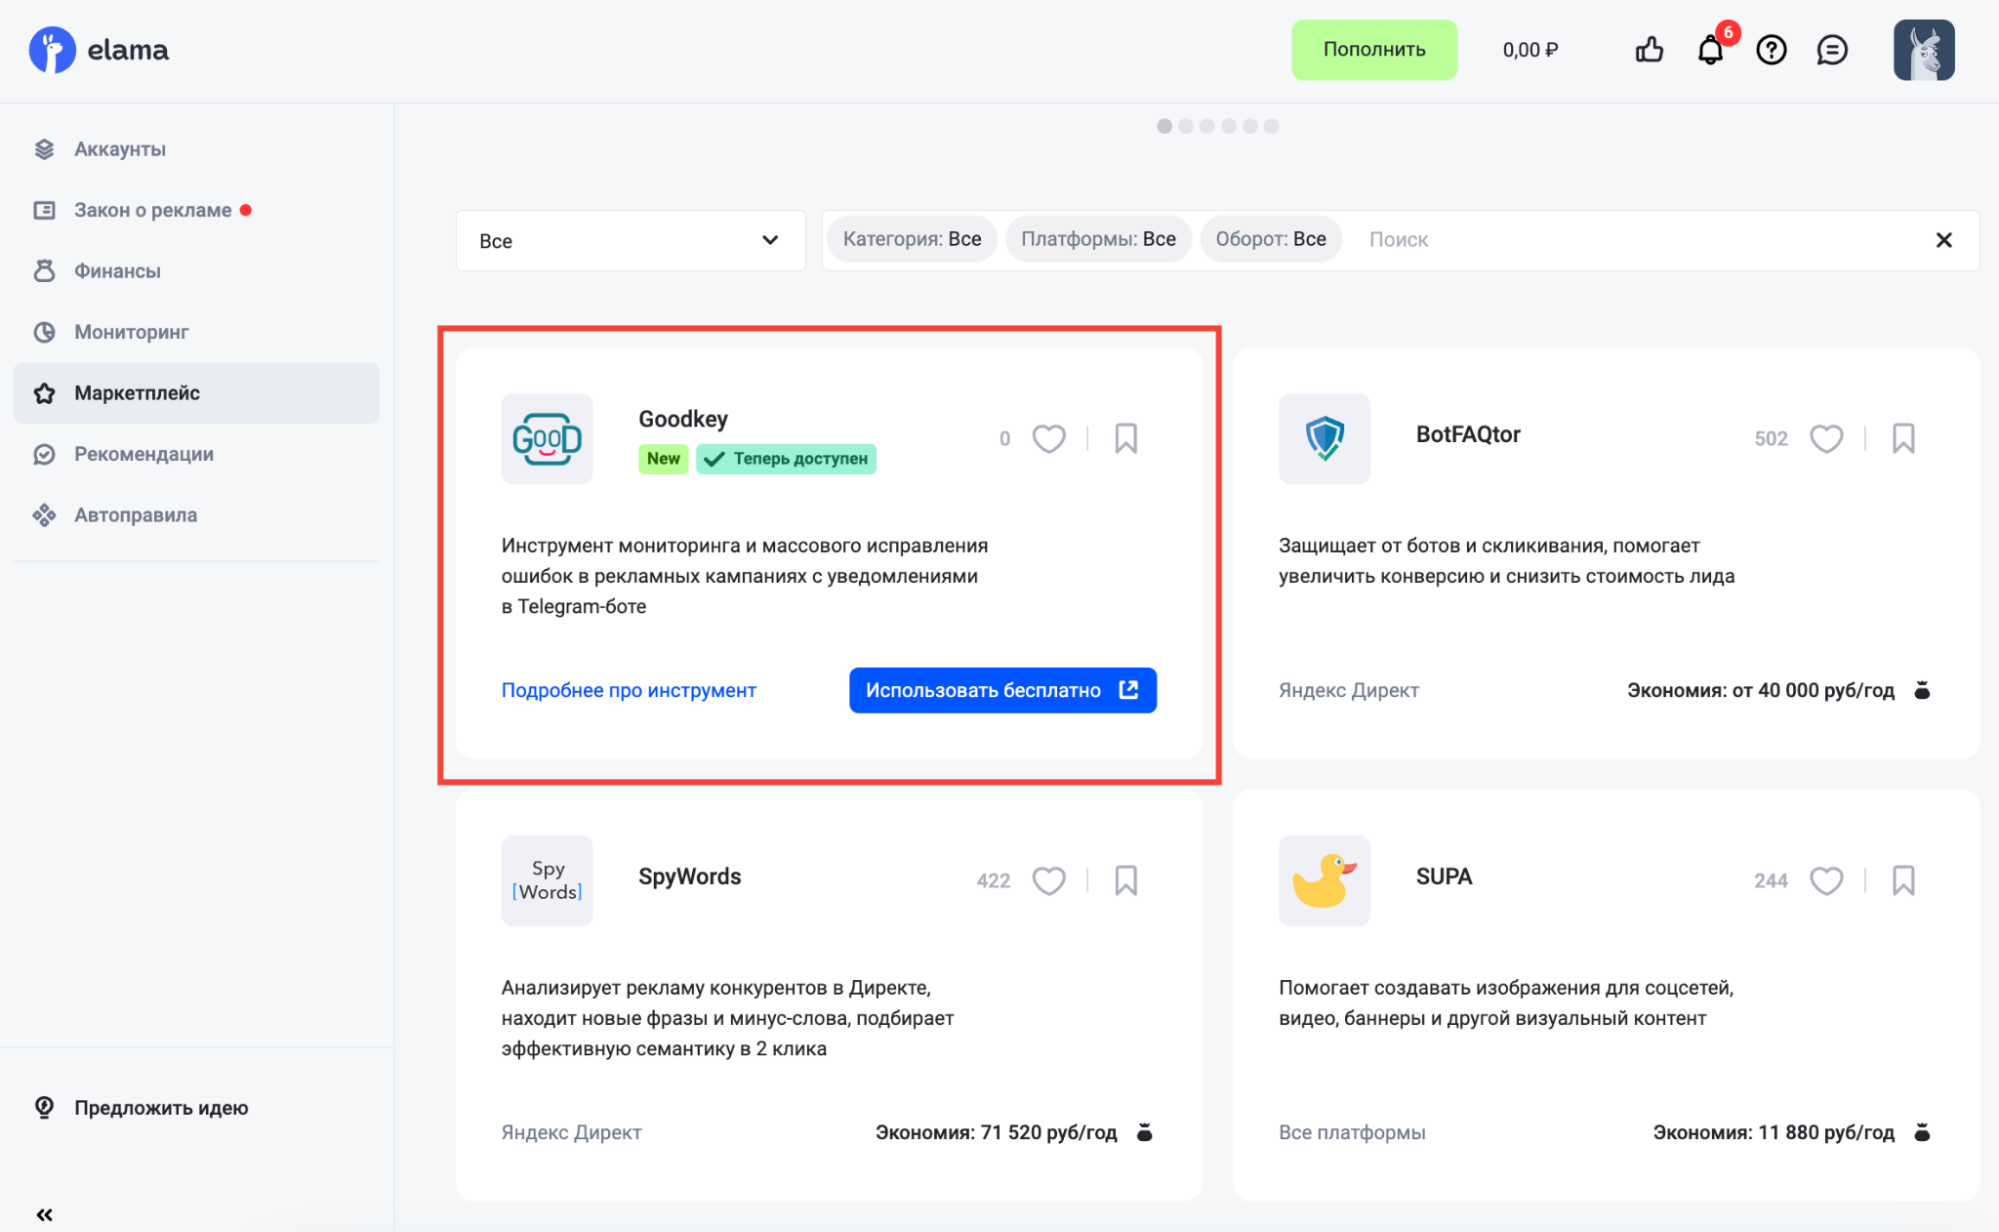The image size is (1999, 1232).
Task: Click first carousel pagination dot
Action: 1164,126
